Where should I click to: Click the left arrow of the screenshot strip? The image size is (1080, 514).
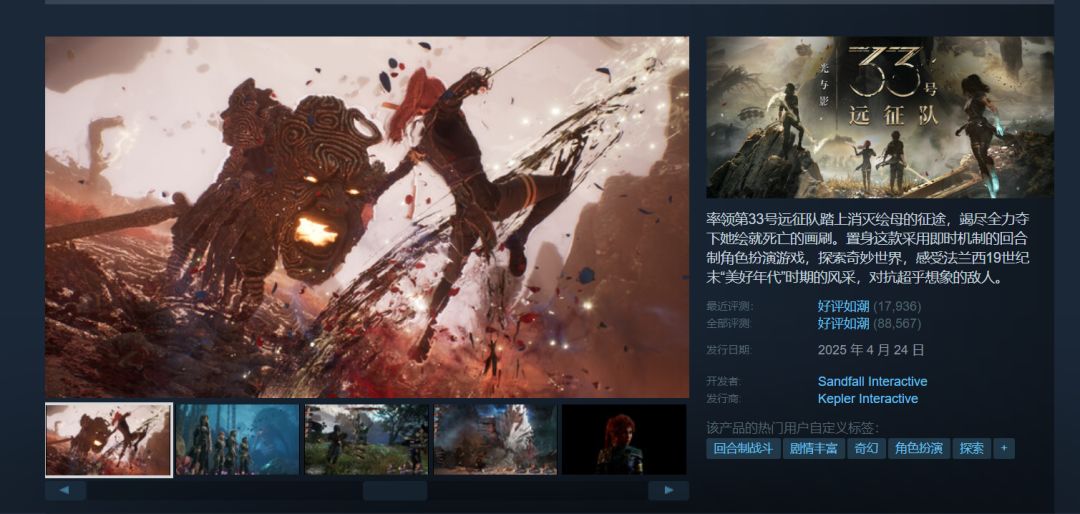(x=65, y=491)
